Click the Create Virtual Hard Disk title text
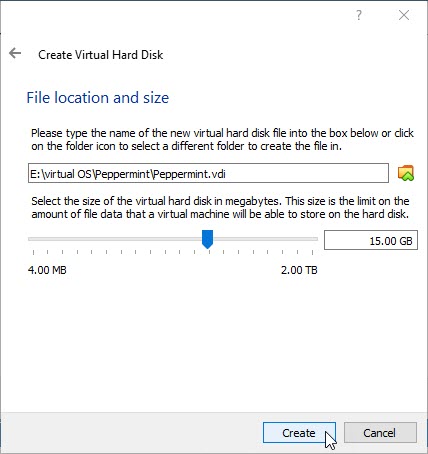 pos(101,55)
